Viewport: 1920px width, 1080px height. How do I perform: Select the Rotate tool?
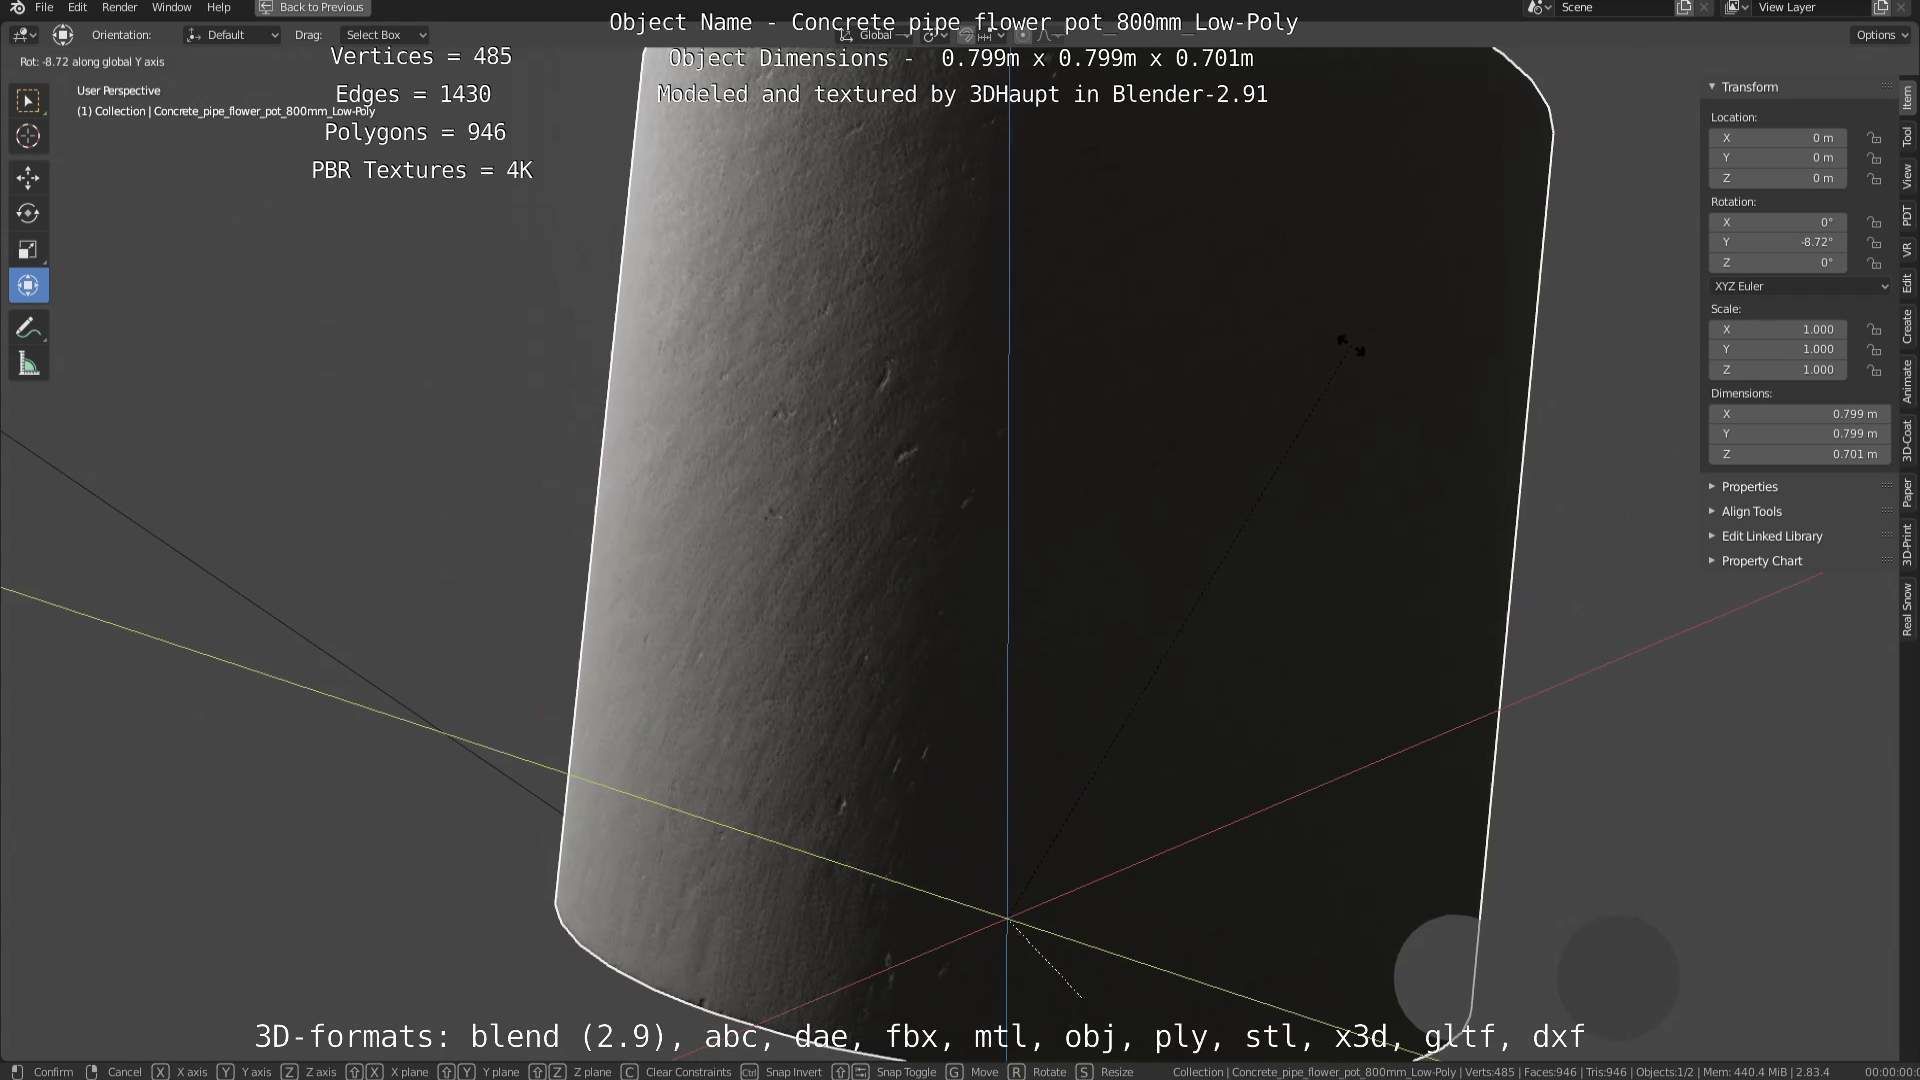28,214
